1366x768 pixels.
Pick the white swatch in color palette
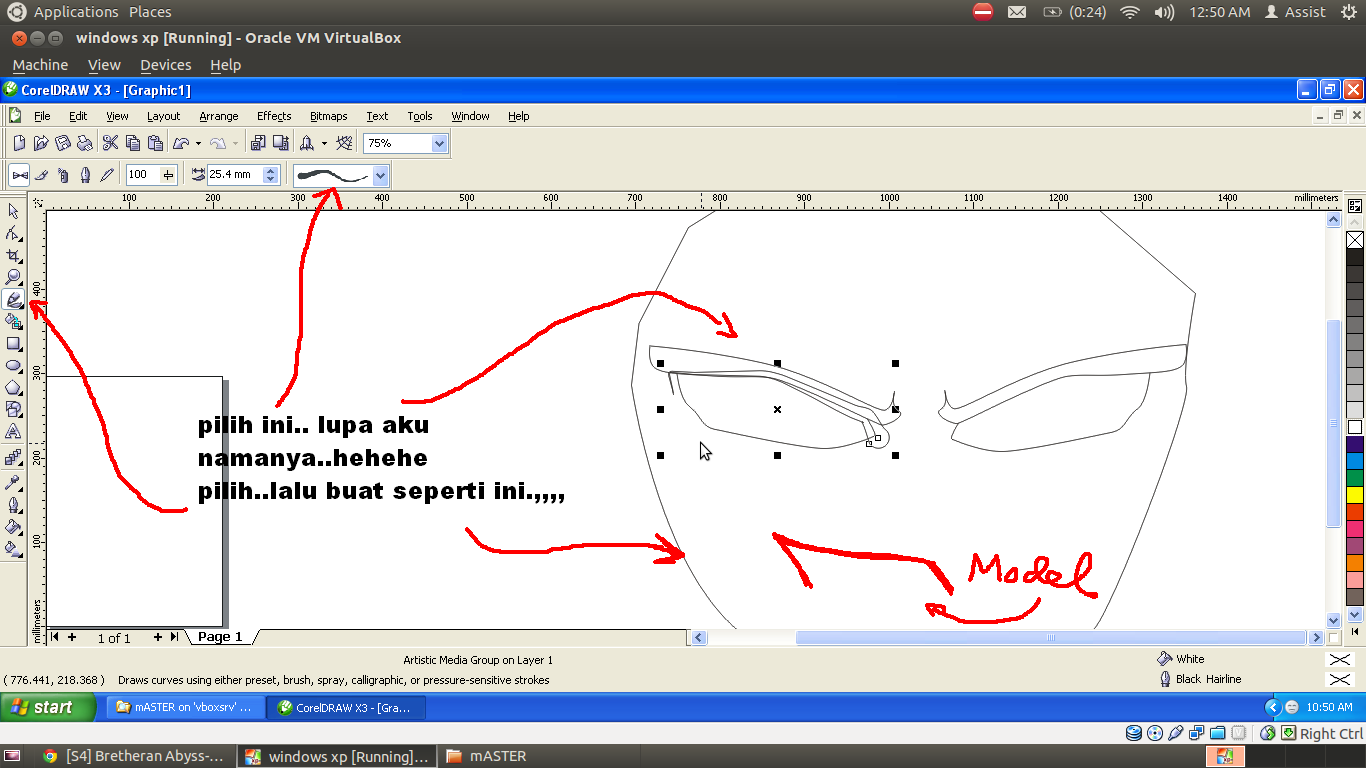coord(1355,427)
